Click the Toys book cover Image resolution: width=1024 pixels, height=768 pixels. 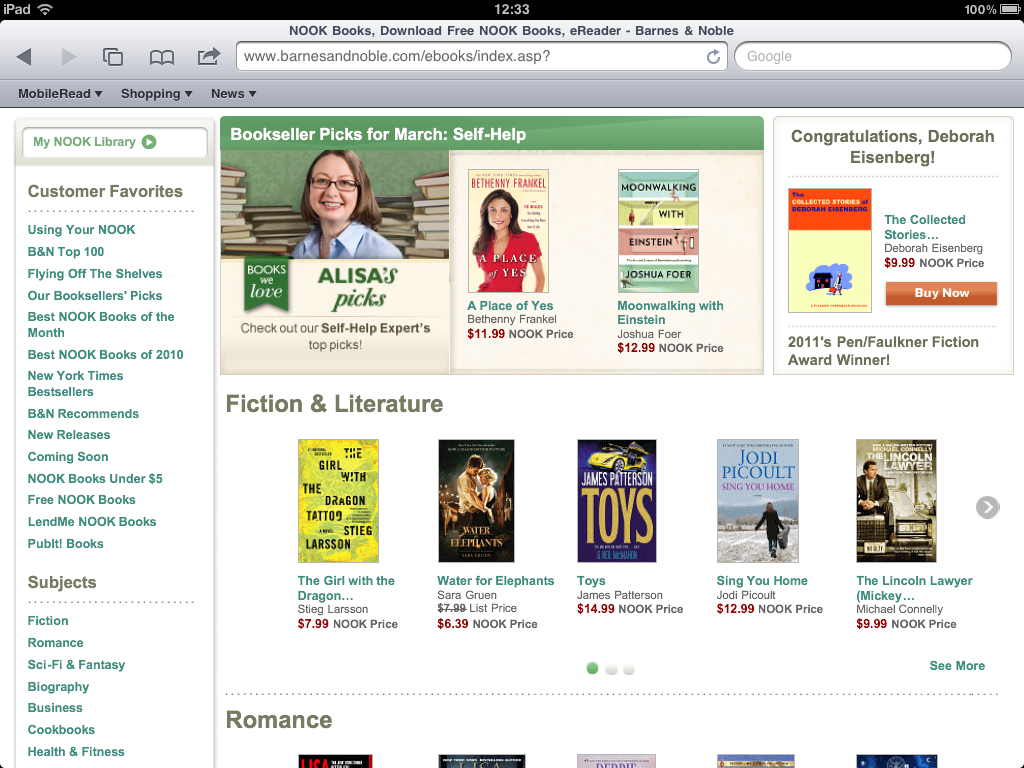tap(616, 501)
